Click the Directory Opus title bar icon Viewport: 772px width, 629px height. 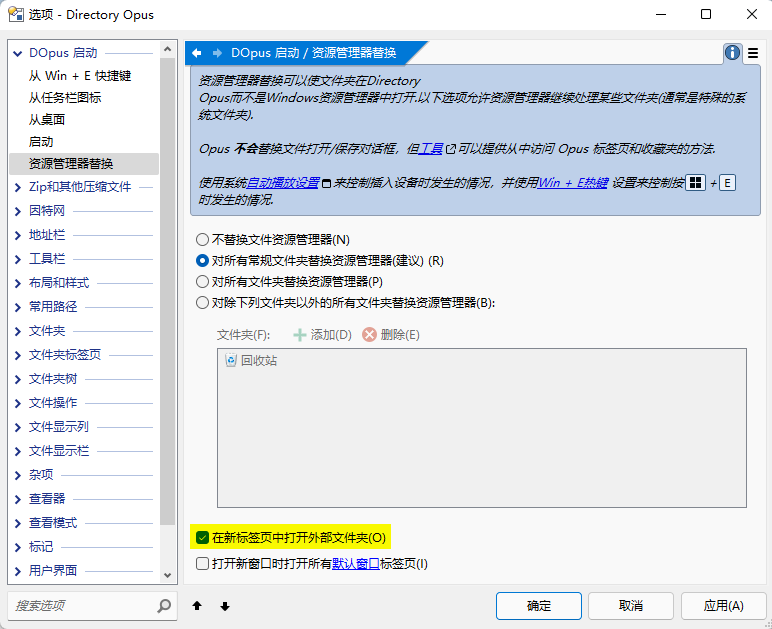click(15, 14)
